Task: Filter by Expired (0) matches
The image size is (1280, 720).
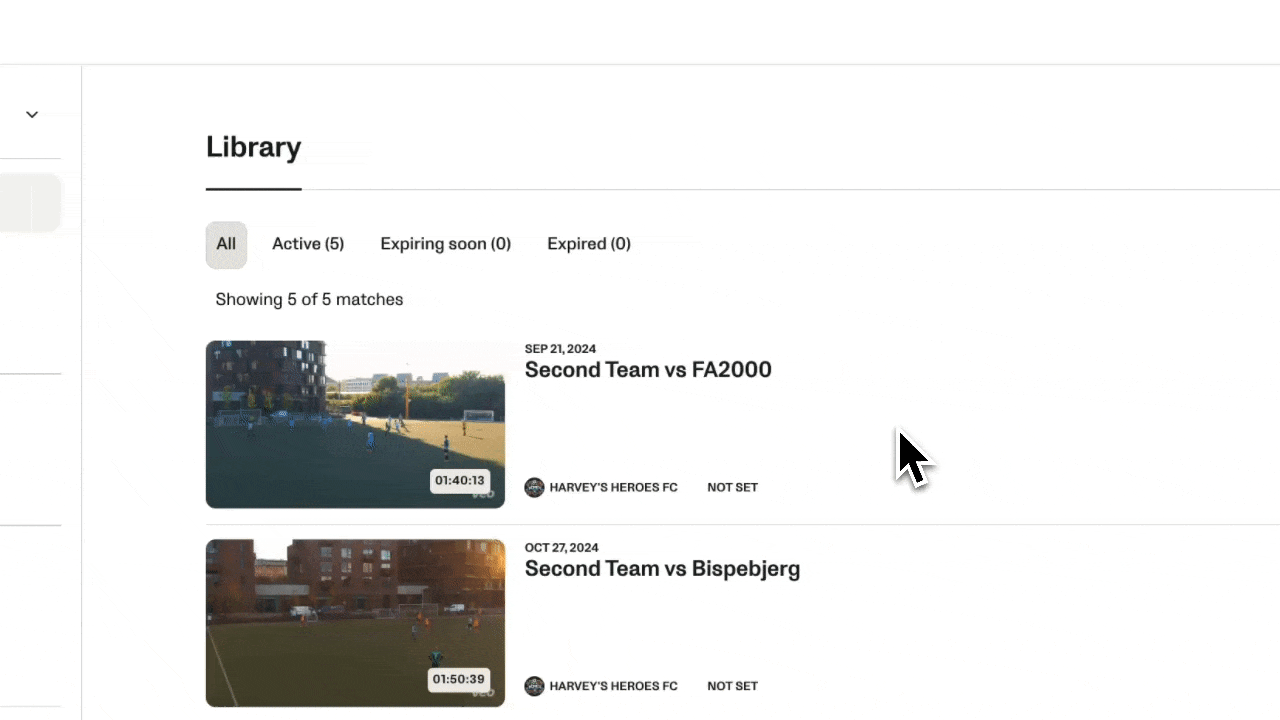Action: click(589, 244)
